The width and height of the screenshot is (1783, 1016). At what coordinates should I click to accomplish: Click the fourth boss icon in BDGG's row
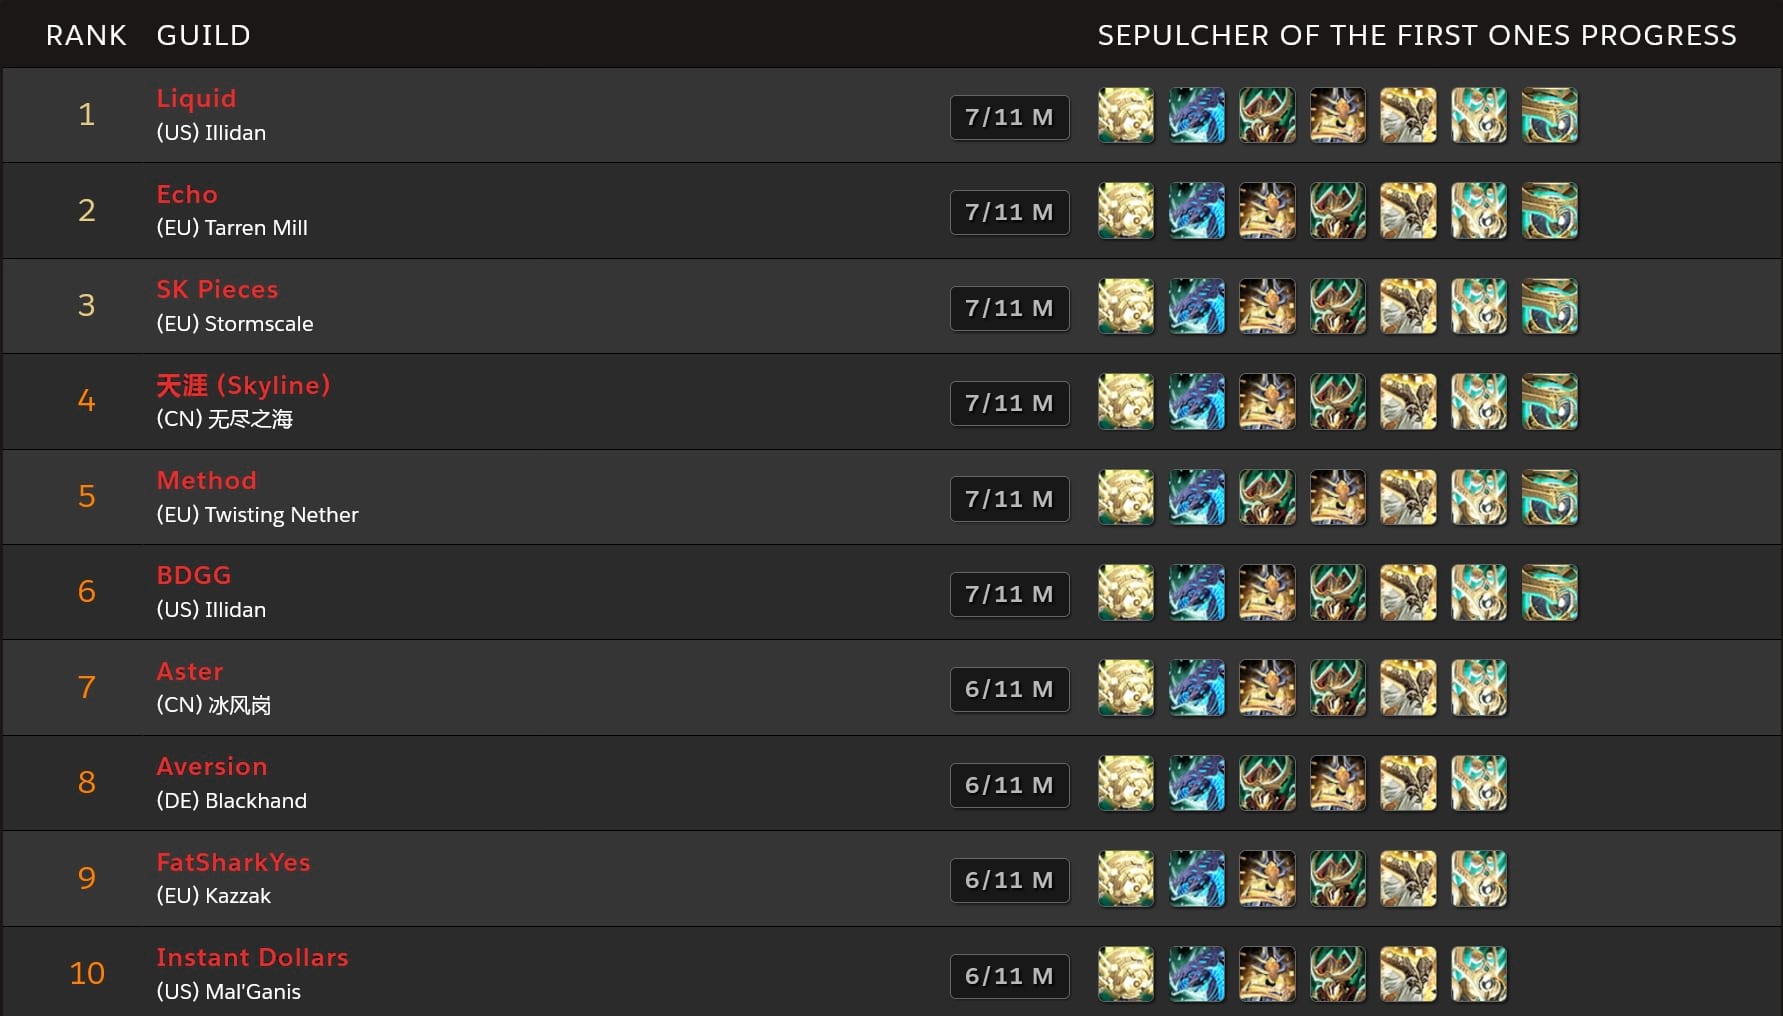coord(1338,592)
